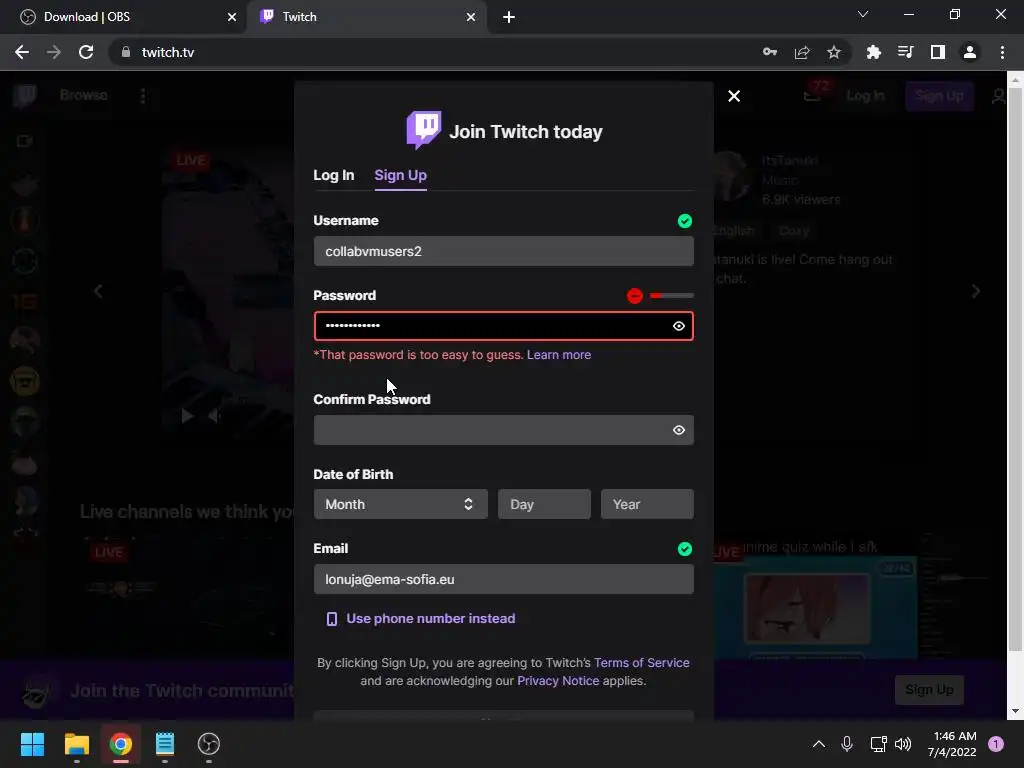
Task: Click the Email input field
Action: (x=504, y=579)
